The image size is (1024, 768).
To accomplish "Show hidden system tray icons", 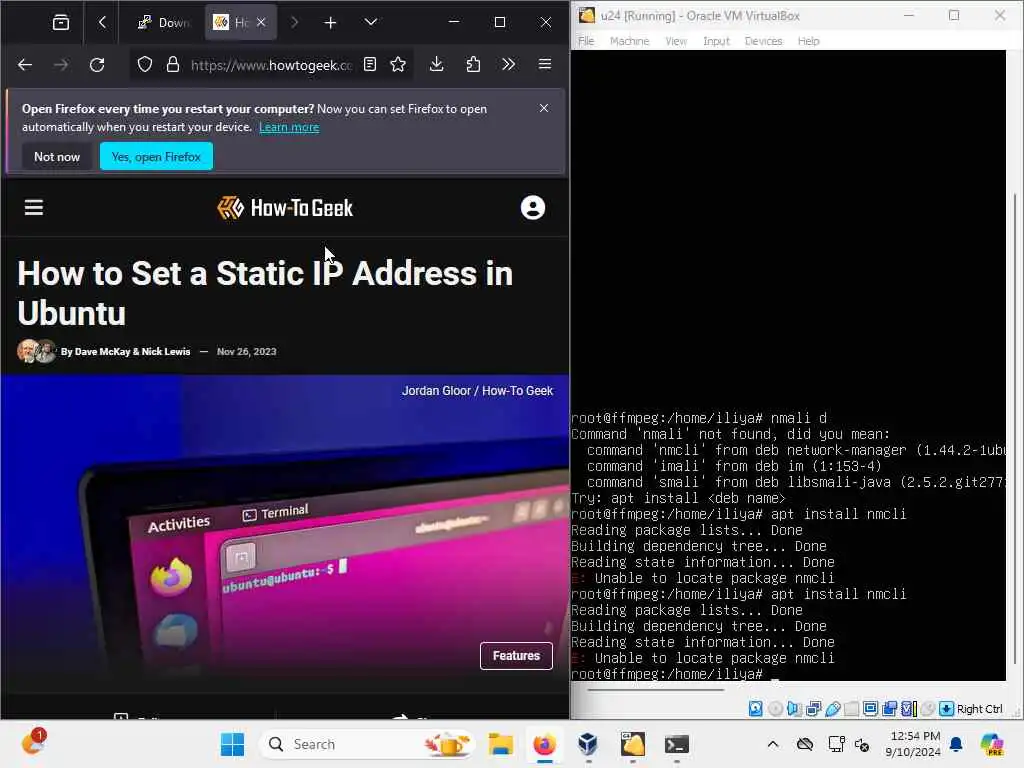I will [773, 744].
